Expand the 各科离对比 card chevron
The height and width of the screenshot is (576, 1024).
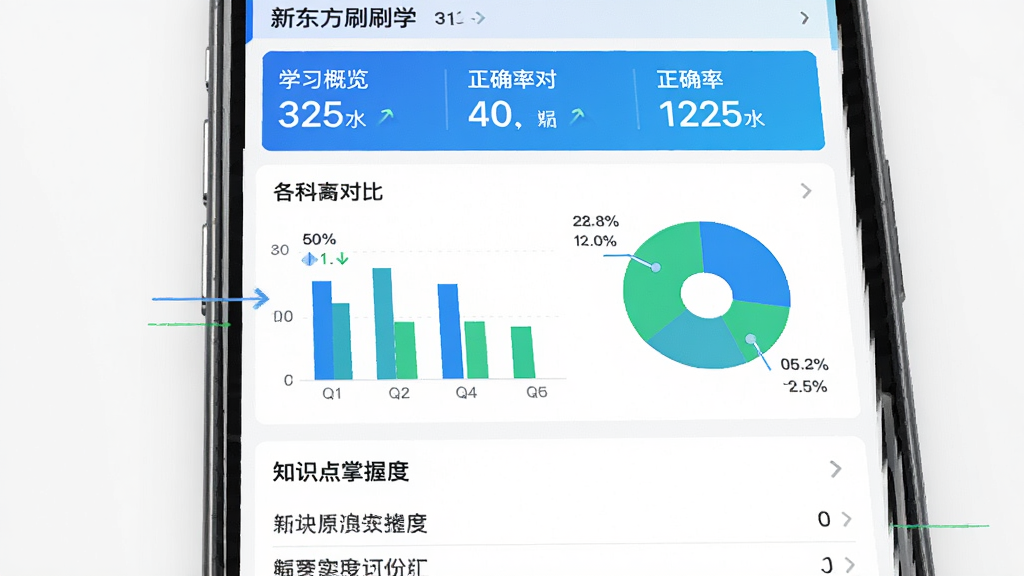(x=807, y=191)
